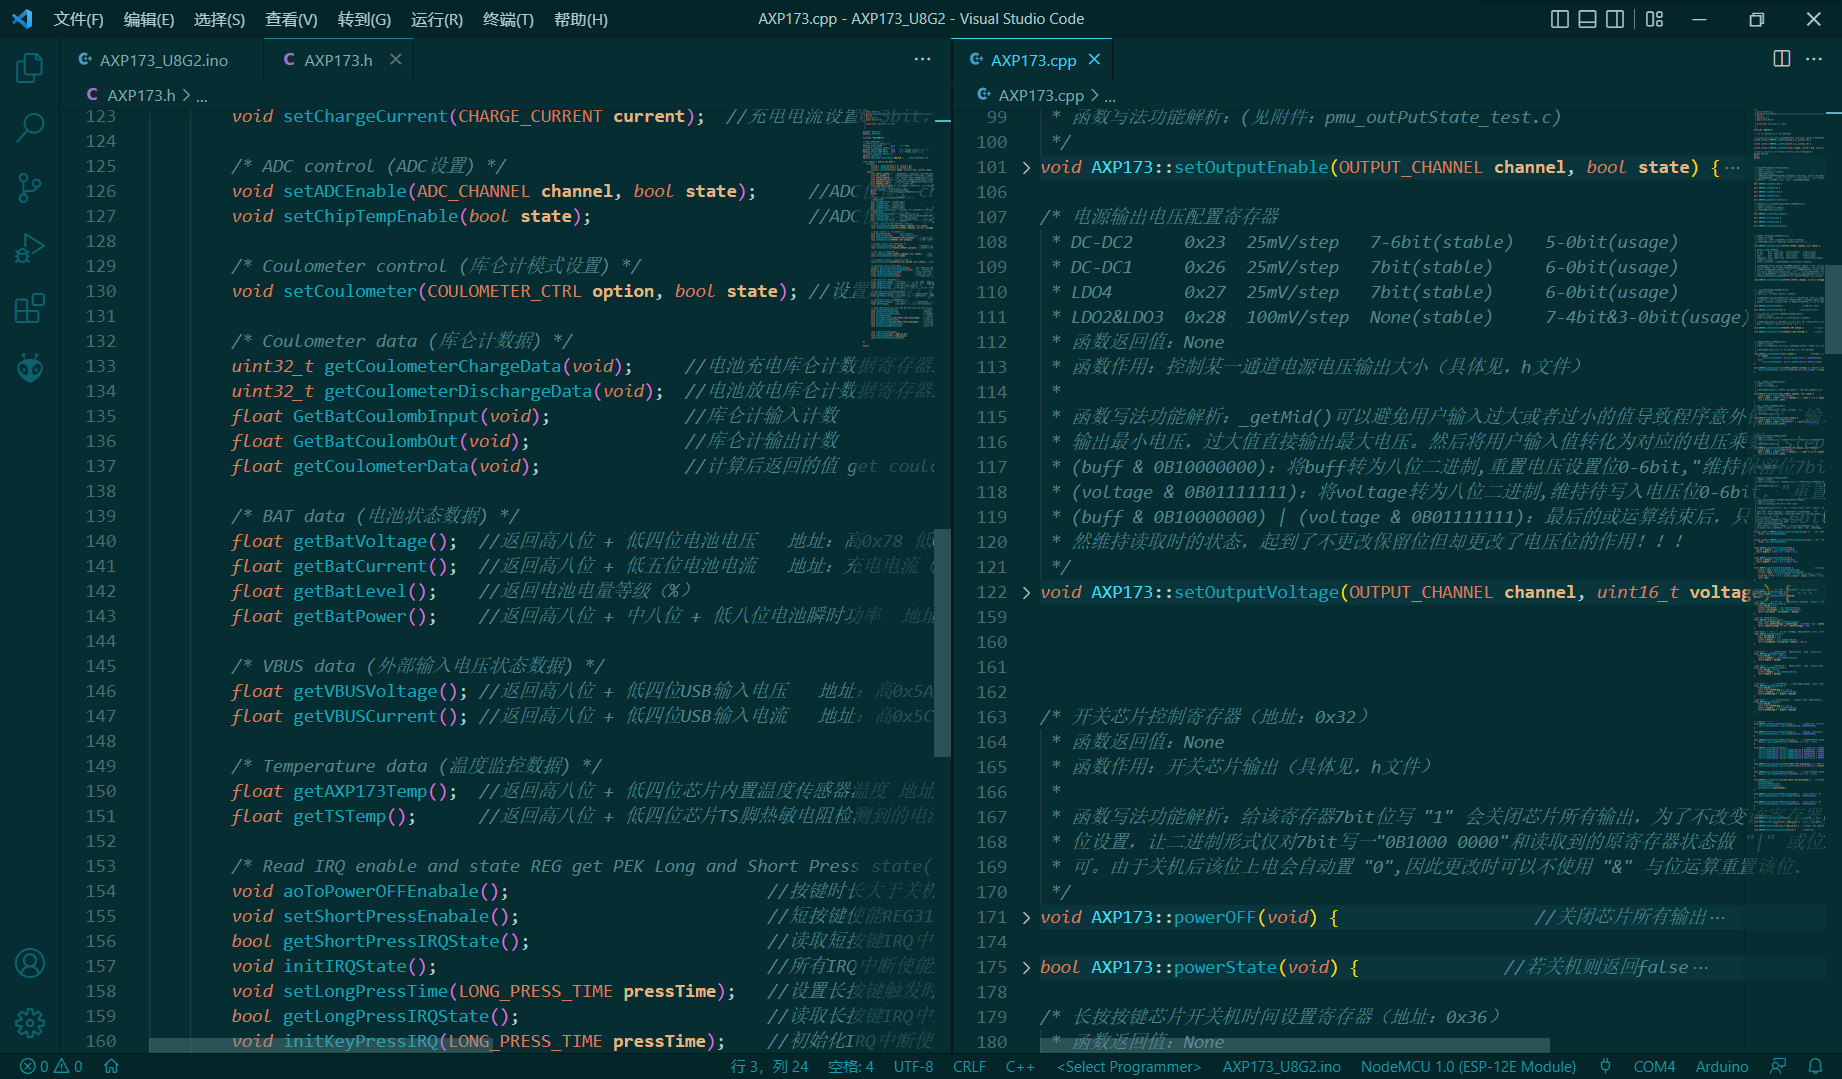Open the PlatformIO alien icon view
This screenshot has width=1842, height=1079.
point(30,368)
